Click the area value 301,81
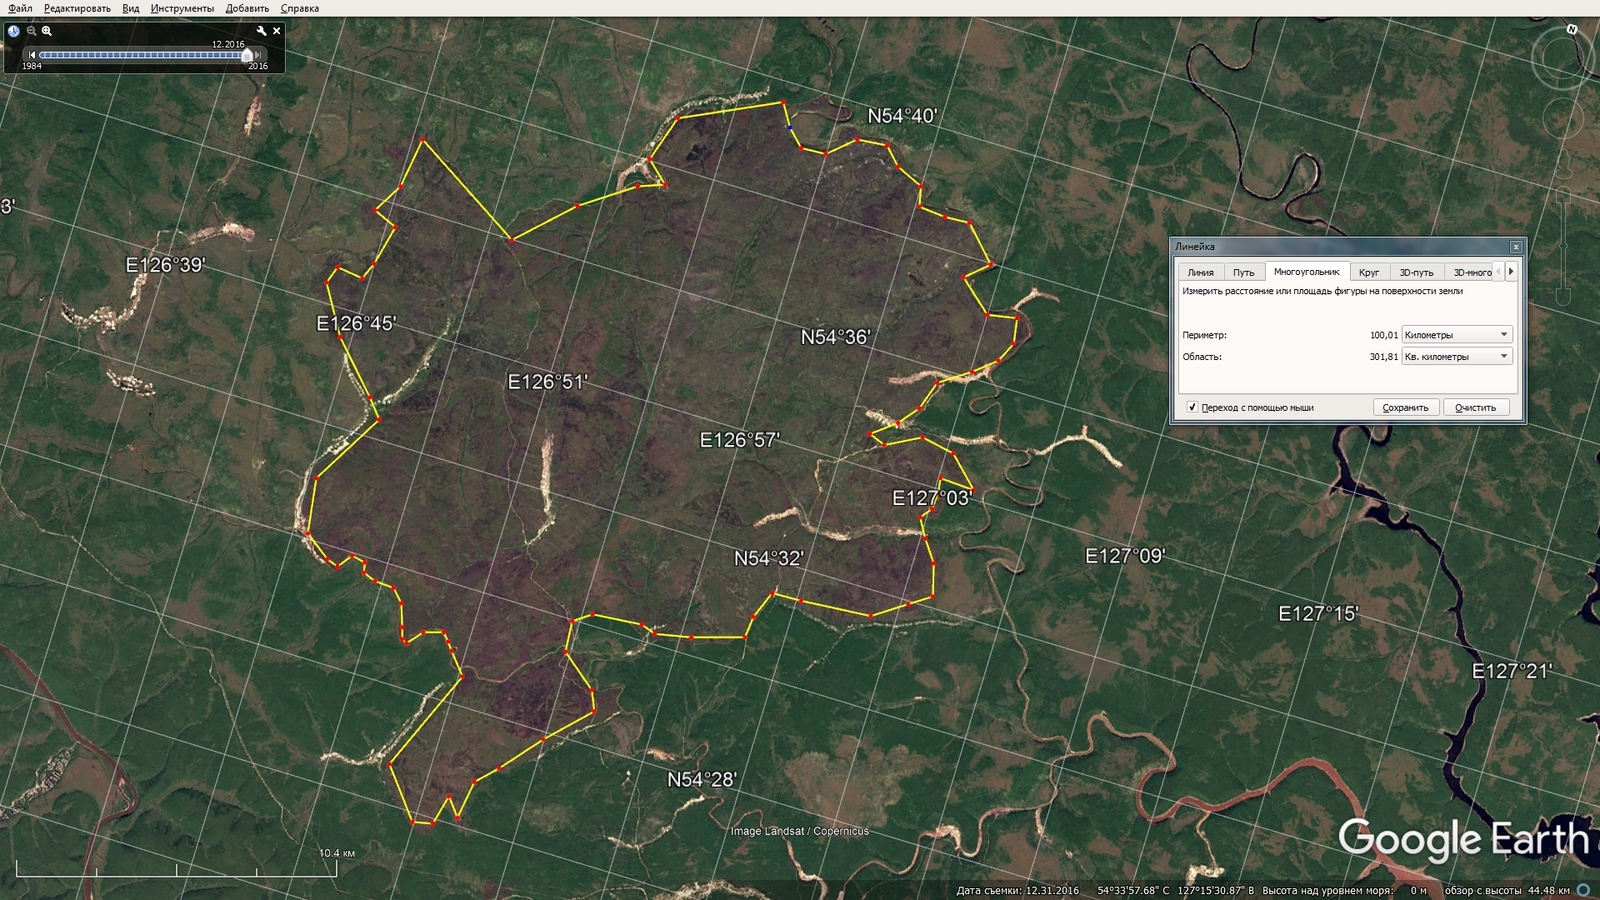Screen dimensions: 1600x900 [x=1384, y=357]
